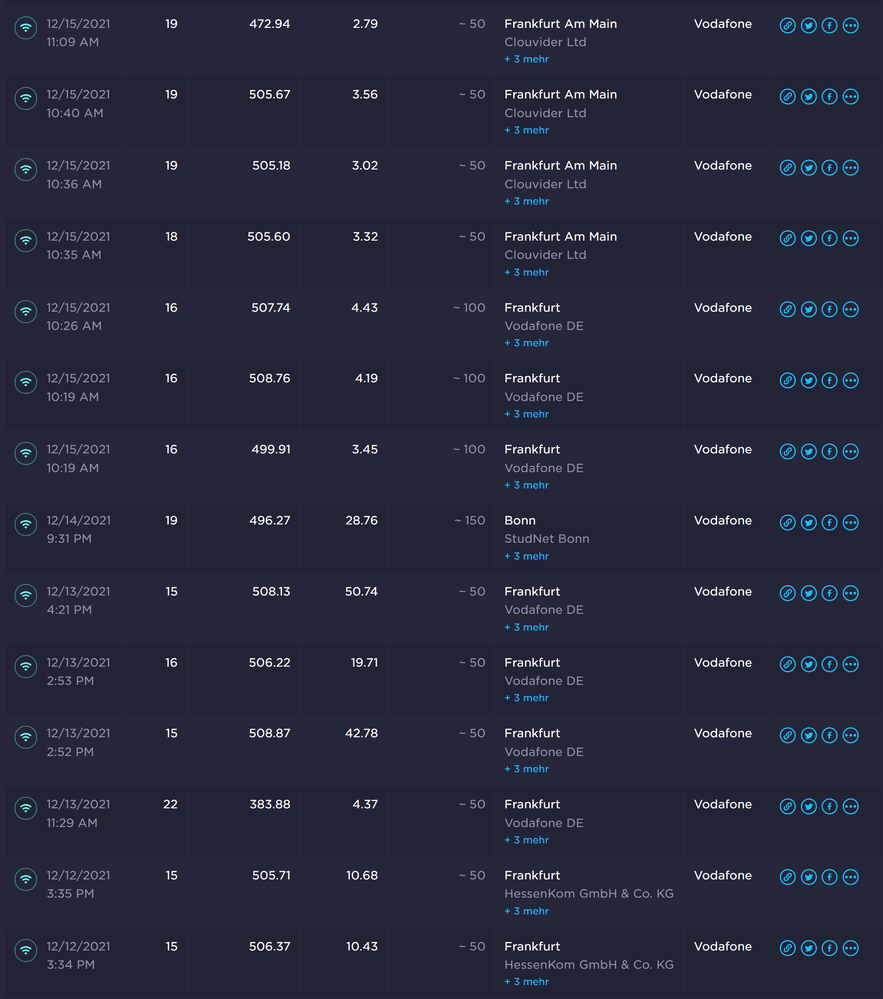Expand '+ 3 mehr' in the 3:34 PM row

pyautogui.click(x=526, y=982)
